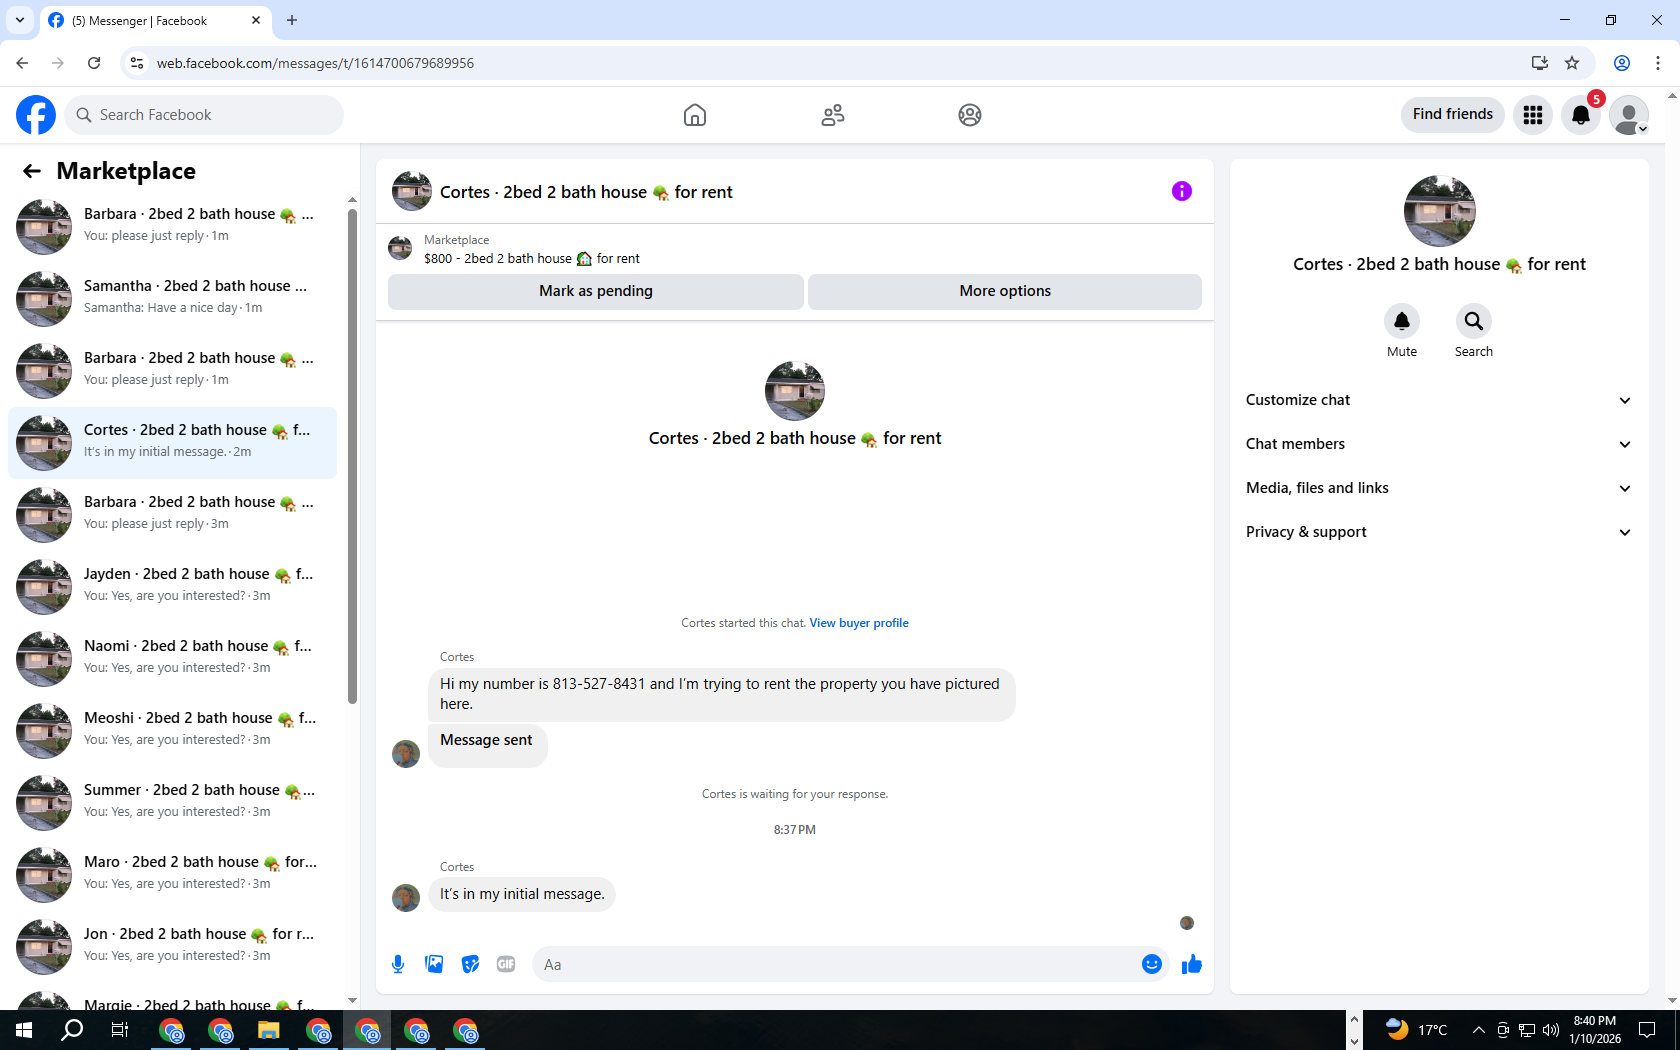The height and width of the screenshot is (1050, 1680).
Task: Open the $800 2bed 2 bath listing link
Action: coord(532,258)
